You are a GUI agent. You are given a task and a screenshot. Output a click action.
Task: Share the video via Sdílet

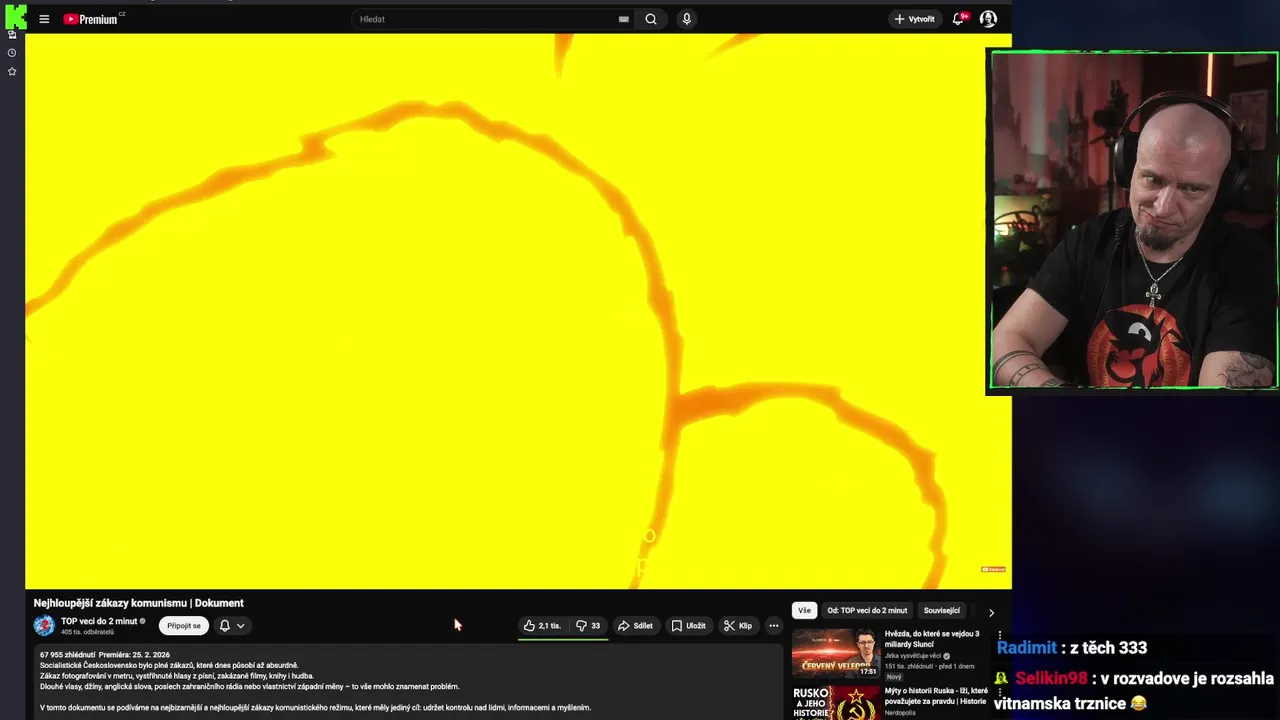[x=635, y=626]
